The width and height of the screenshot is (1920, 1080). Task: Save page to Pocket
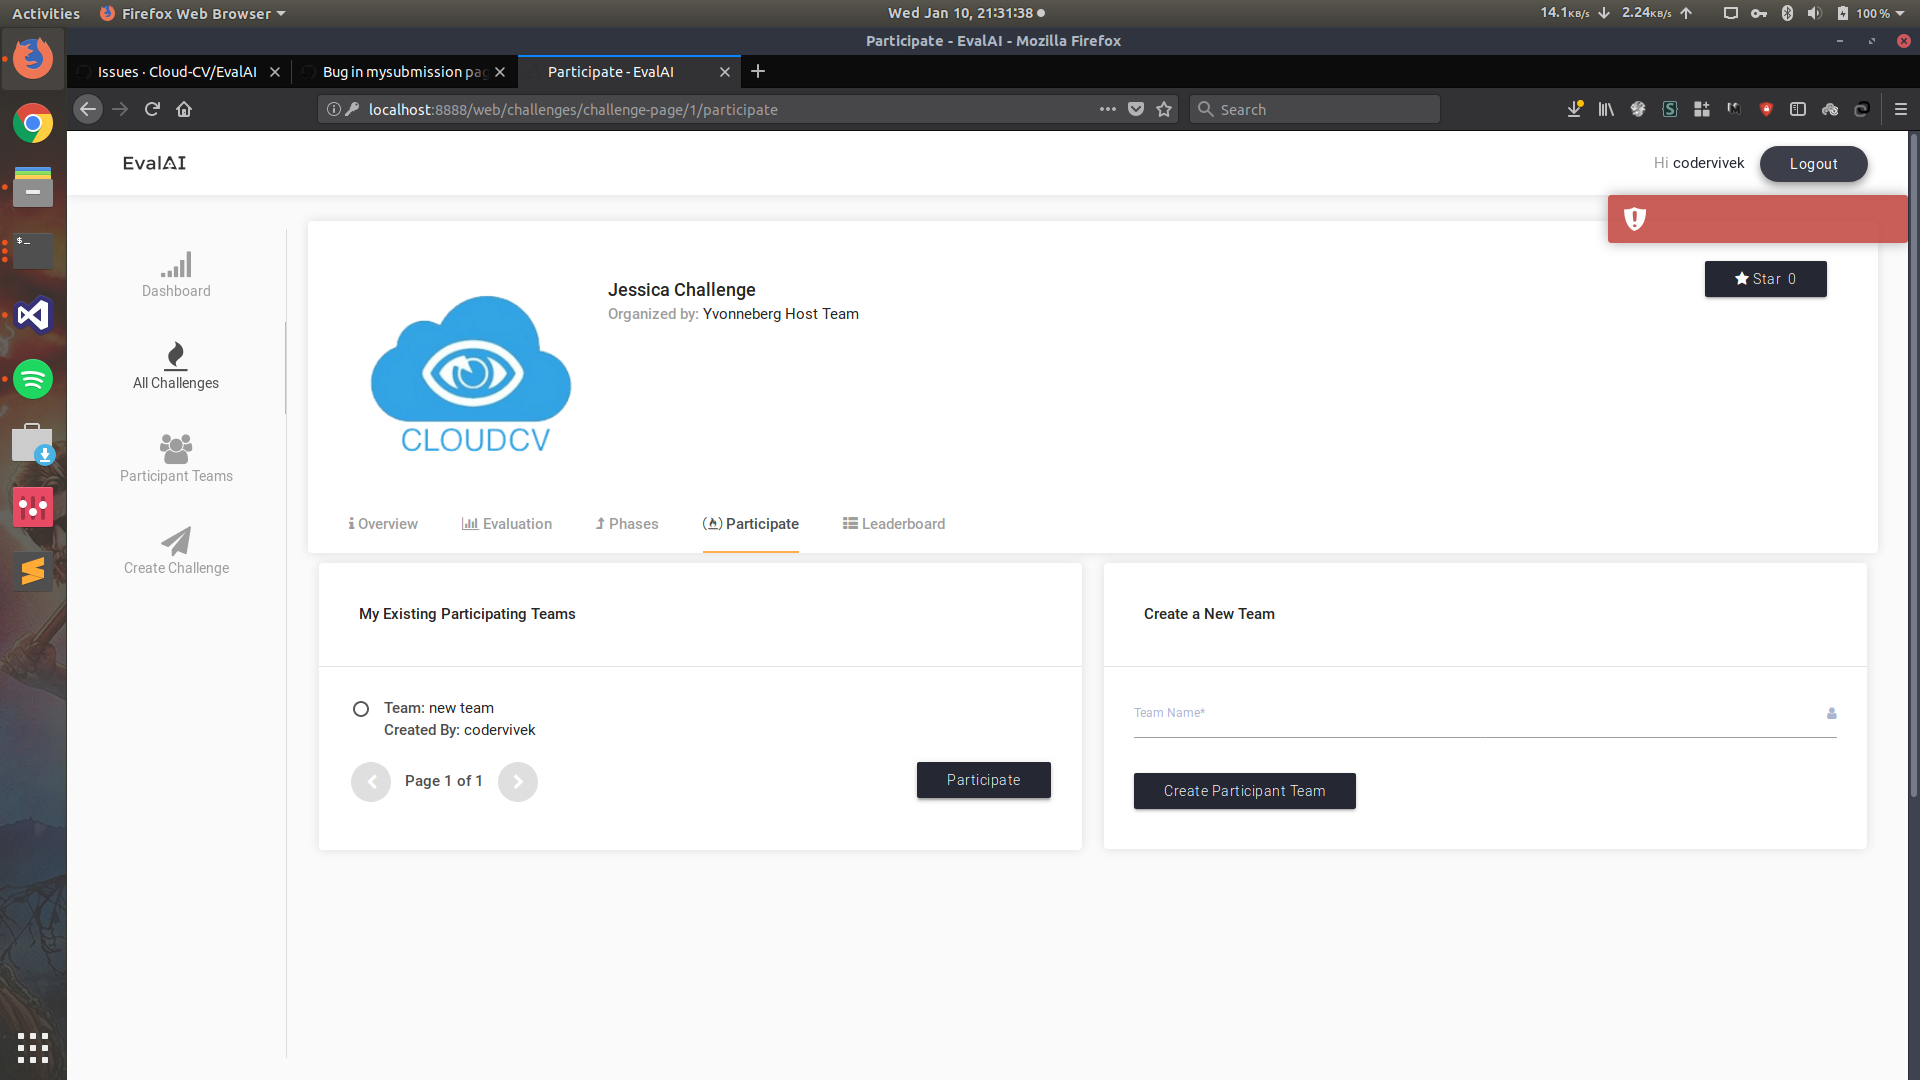1136,109
